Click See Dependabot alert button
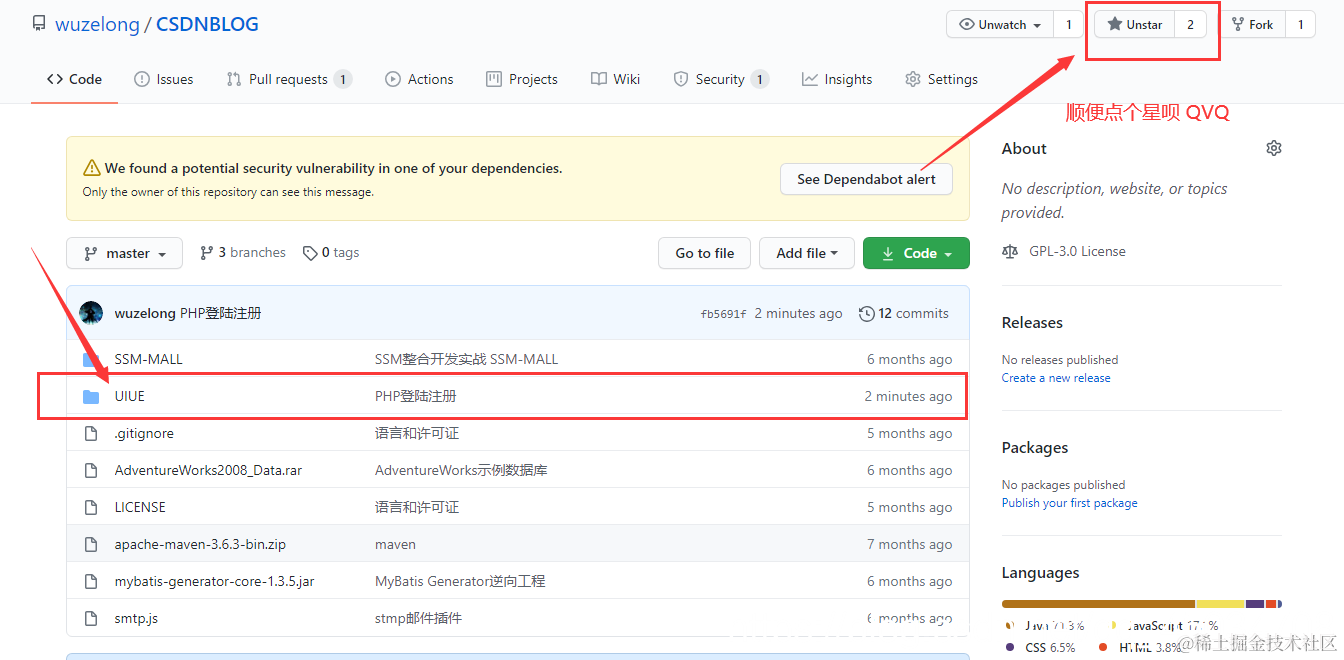This screenshot has height=660, width=1344. click(x=866, y=179)
